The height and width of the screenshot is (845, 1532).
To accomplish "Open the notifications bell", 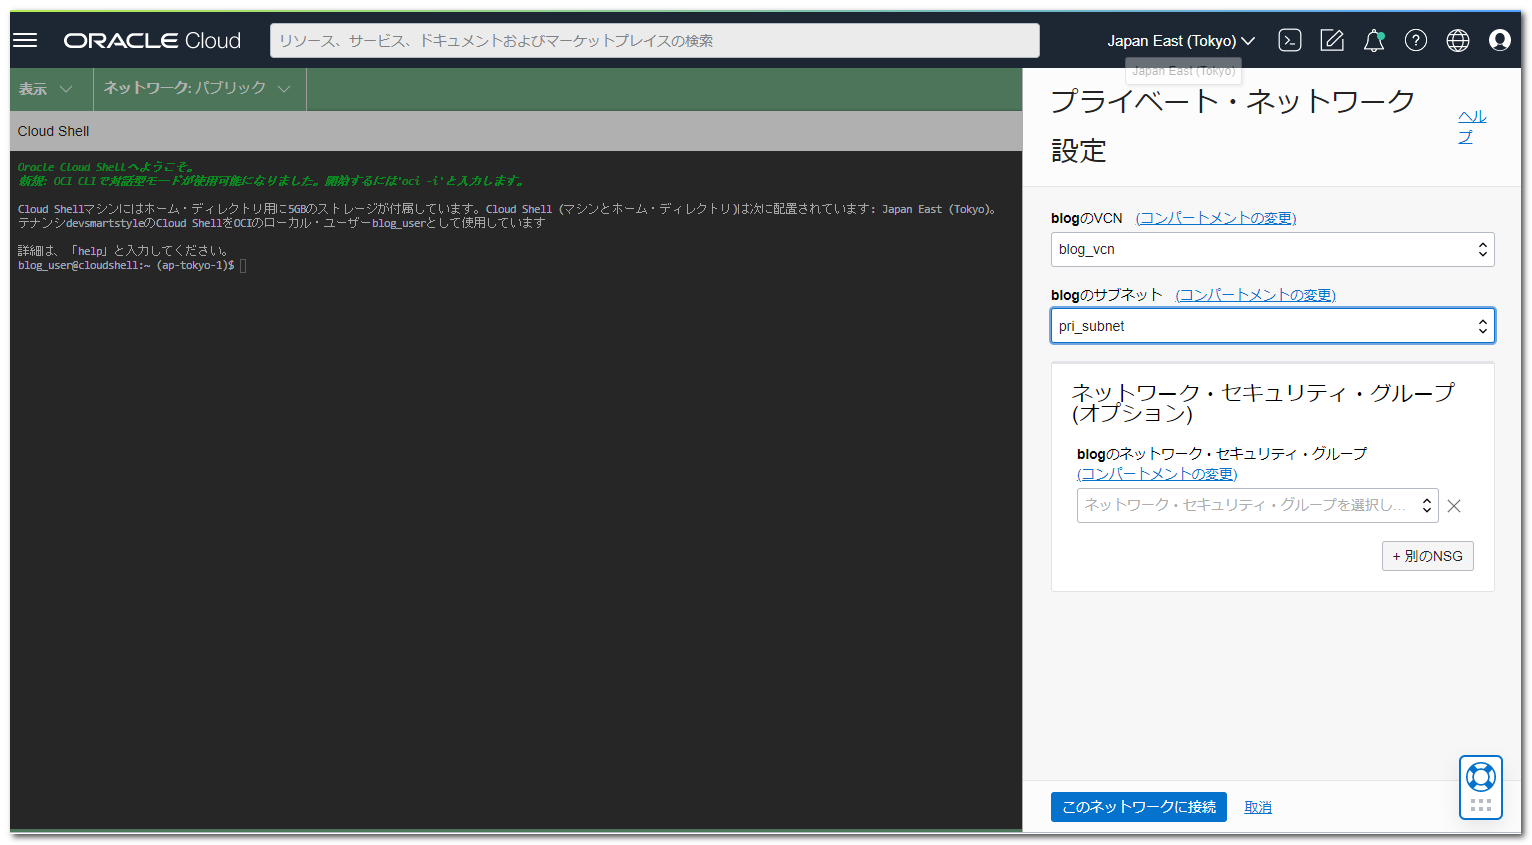I will pyautogui.click(x=1374, y=40).
